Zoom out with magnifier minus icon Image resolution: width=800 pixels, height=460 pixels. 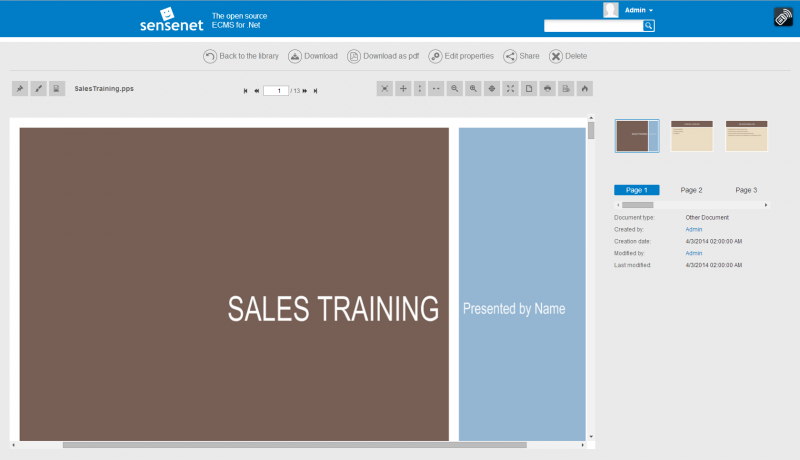click(x=455, y=89)
